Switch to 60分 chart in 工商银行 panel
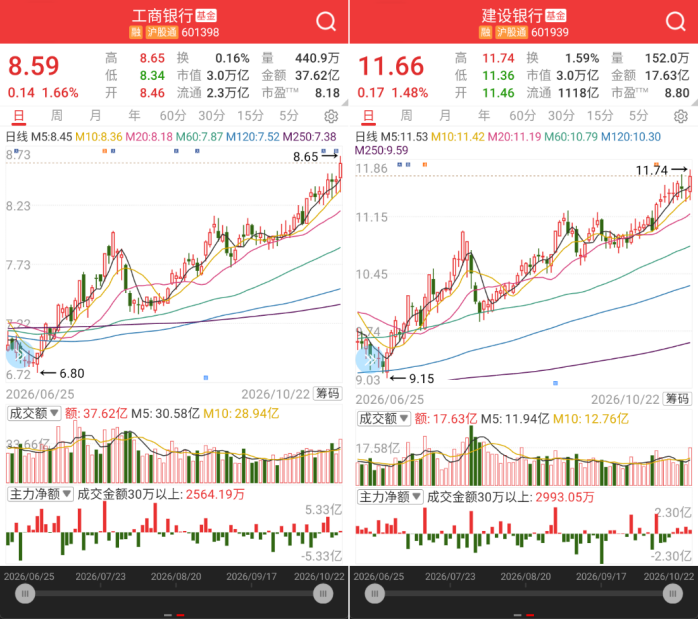Screen dimensions: 698x619 tap(173, 116)
